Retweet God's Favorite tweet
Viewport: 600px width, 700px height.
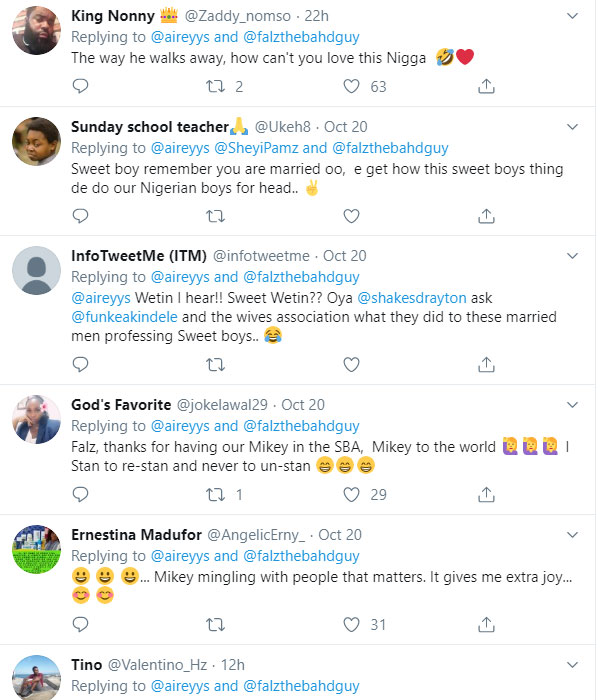(x=215, y=494)
